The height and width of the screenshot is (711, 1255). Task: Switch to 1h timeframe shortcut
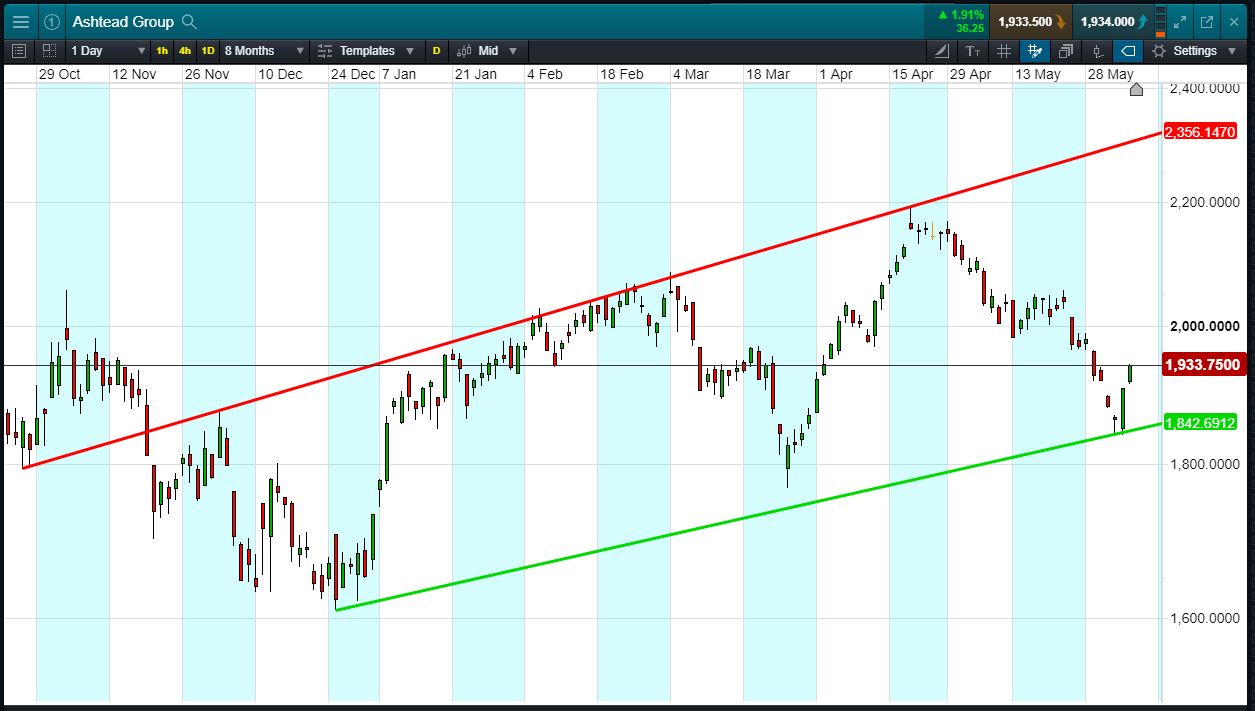pyautogui.click(x=162, y=50)
